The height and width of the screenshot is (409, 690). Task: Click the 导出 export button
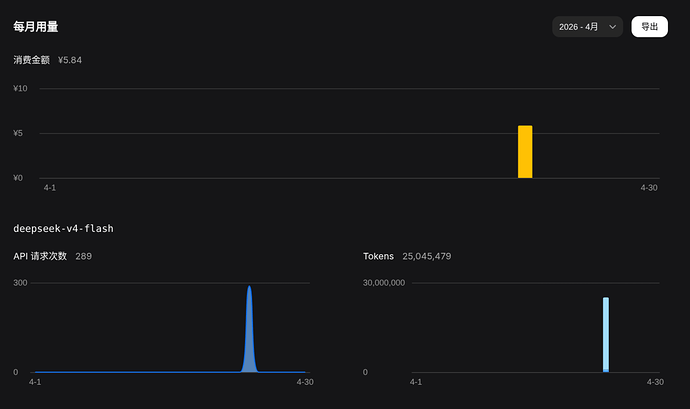[650, 27]
